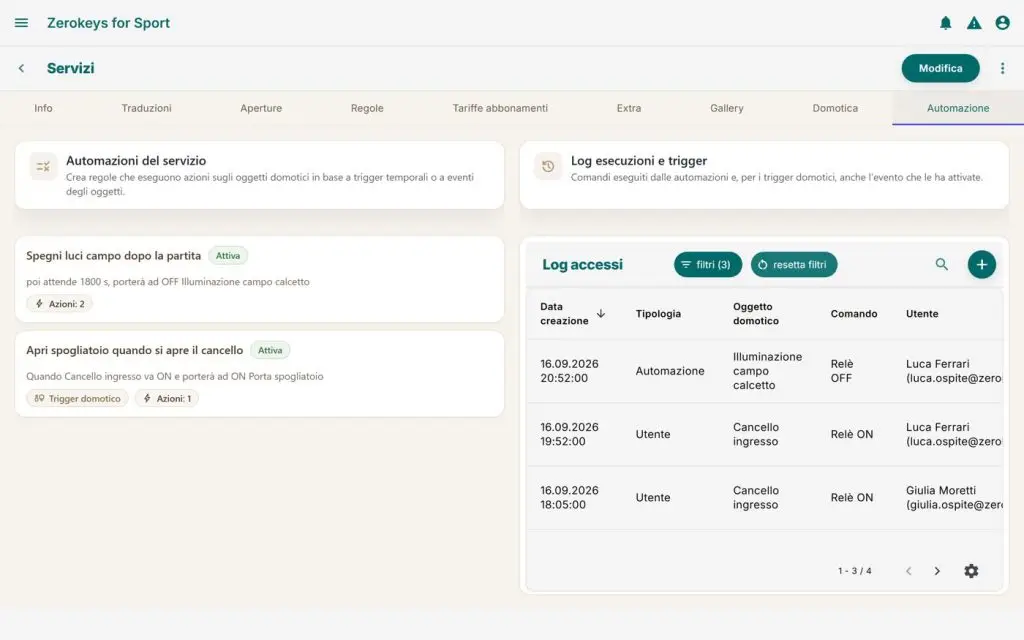Image resolution: width=1024 pixels, height=640 pixels.
Task: Open the Gallery tab
Action: point(727,108)
